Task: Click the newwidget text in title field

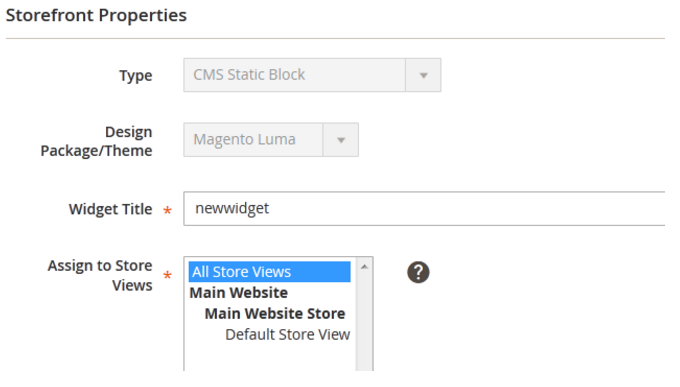Action: click(x=232, y=208)
